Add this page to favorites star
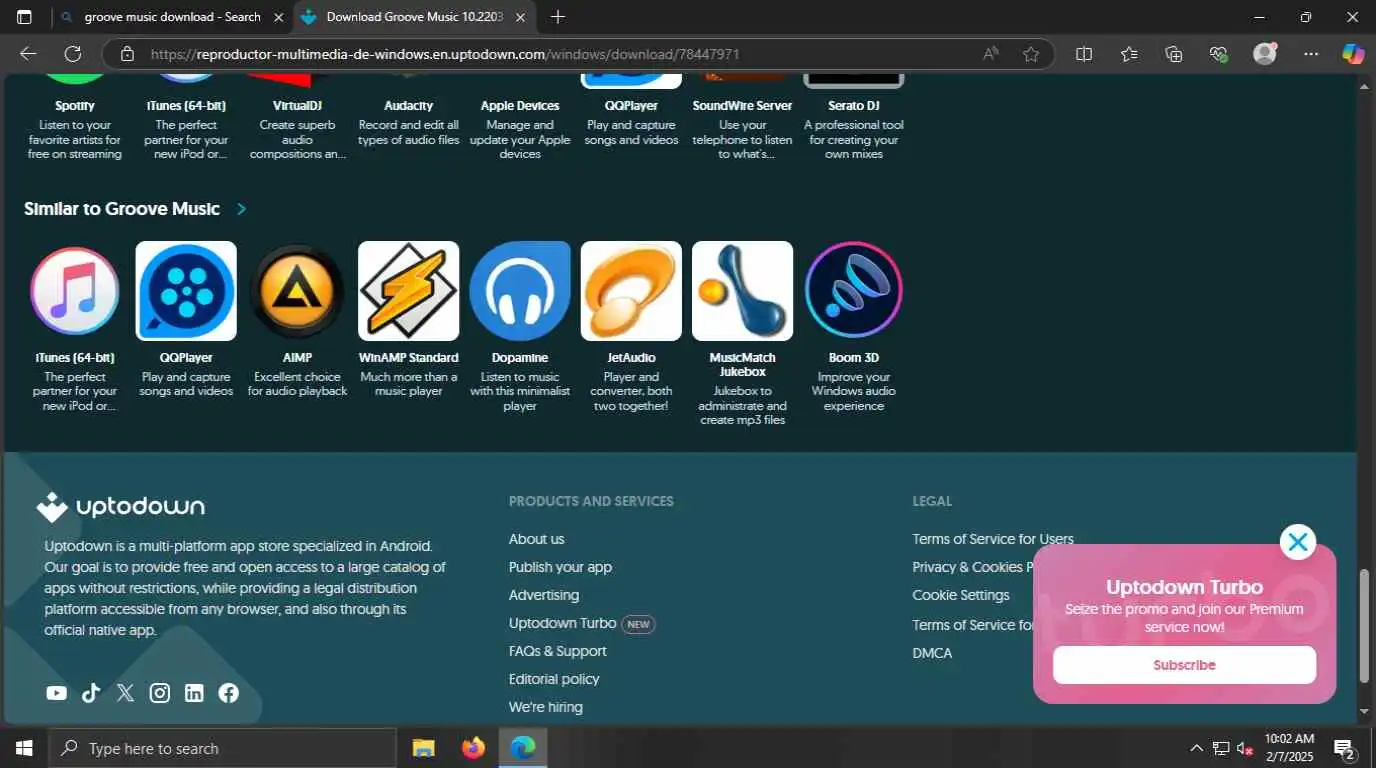Image resolution: width=1376 pixels, height=768 pixels. 1031,54
